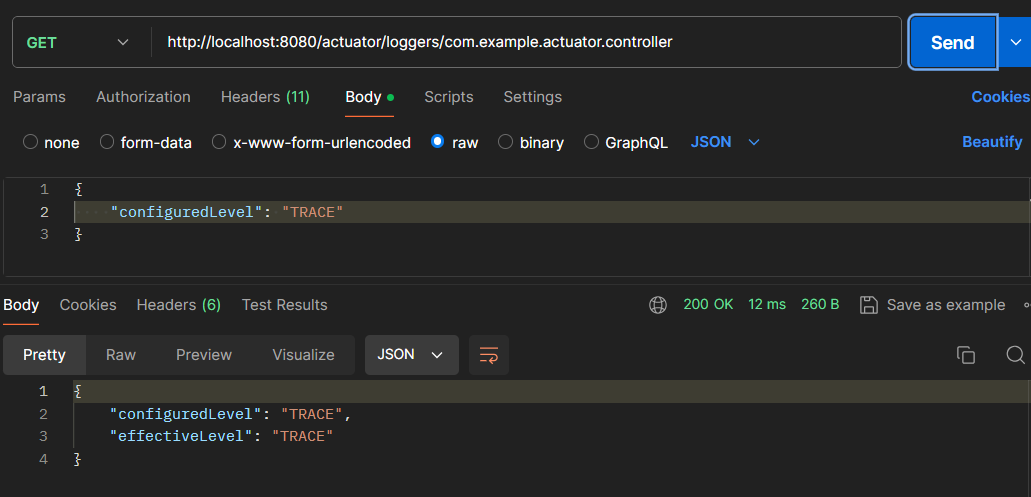Click the 12 ms response time
This screenshot has height=497, width=1031.
click(x=767, y=305)
